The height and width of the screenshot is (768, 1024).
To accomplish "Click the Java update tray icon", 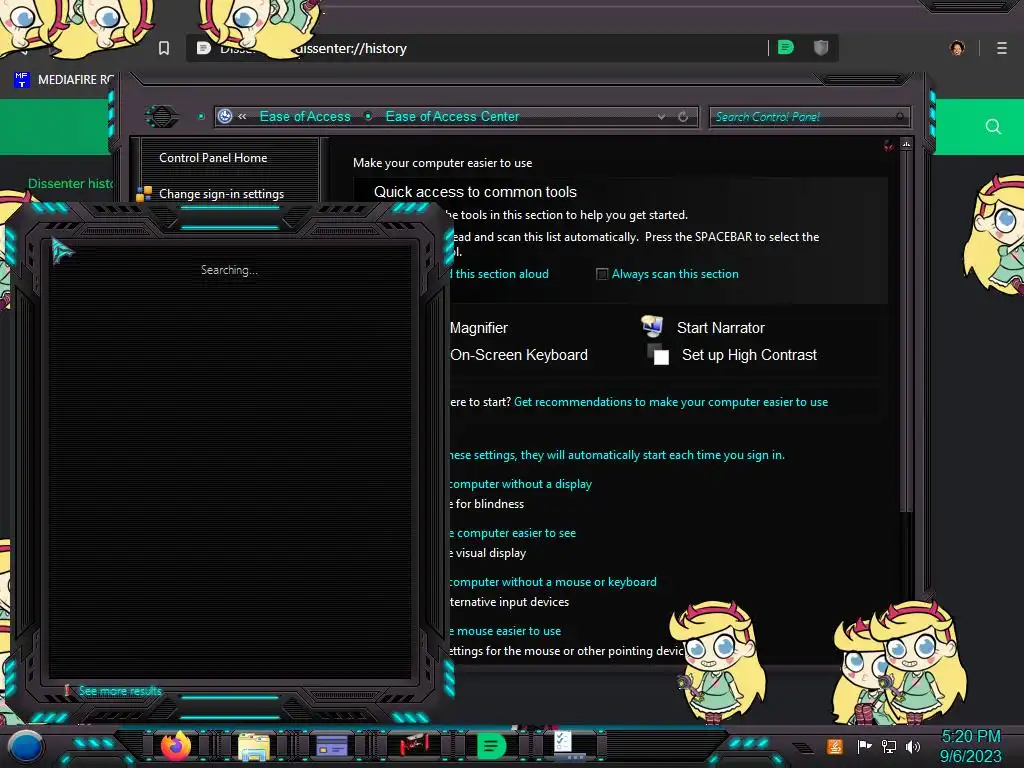I will pos(835,746).
